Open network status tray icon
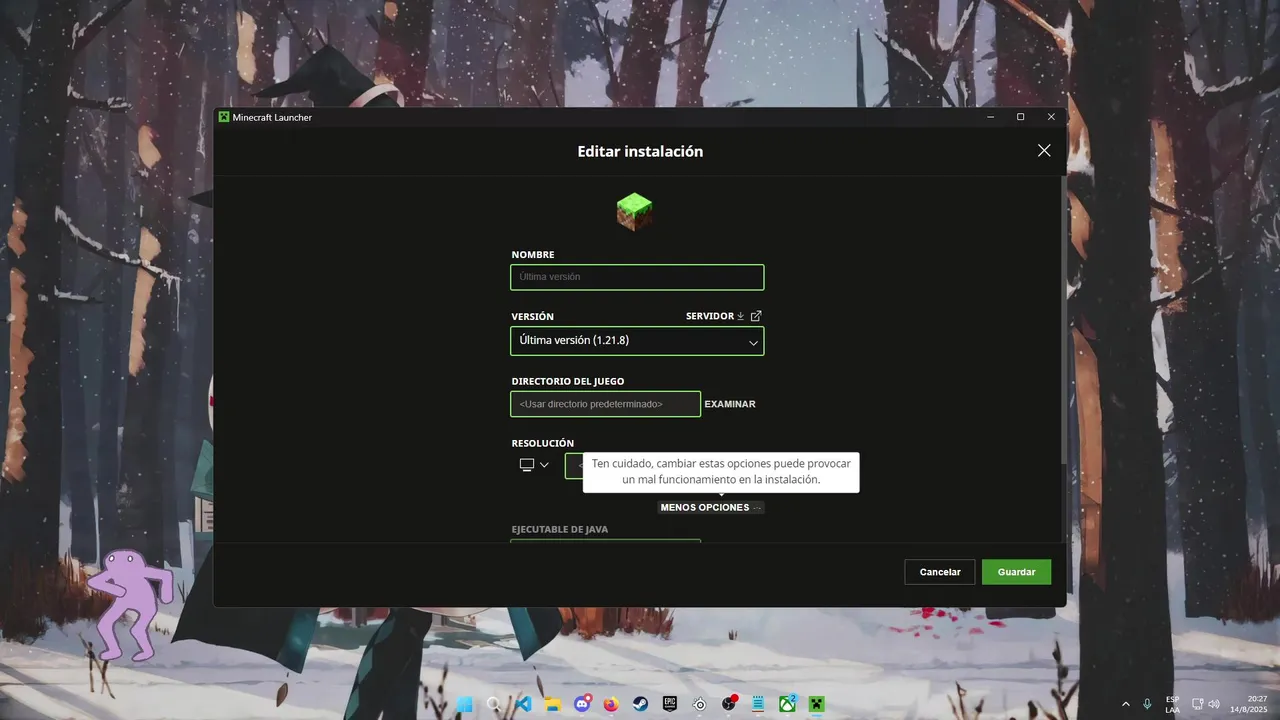The width and height of the screenshot is (1280, 720). coord(1197,704)
